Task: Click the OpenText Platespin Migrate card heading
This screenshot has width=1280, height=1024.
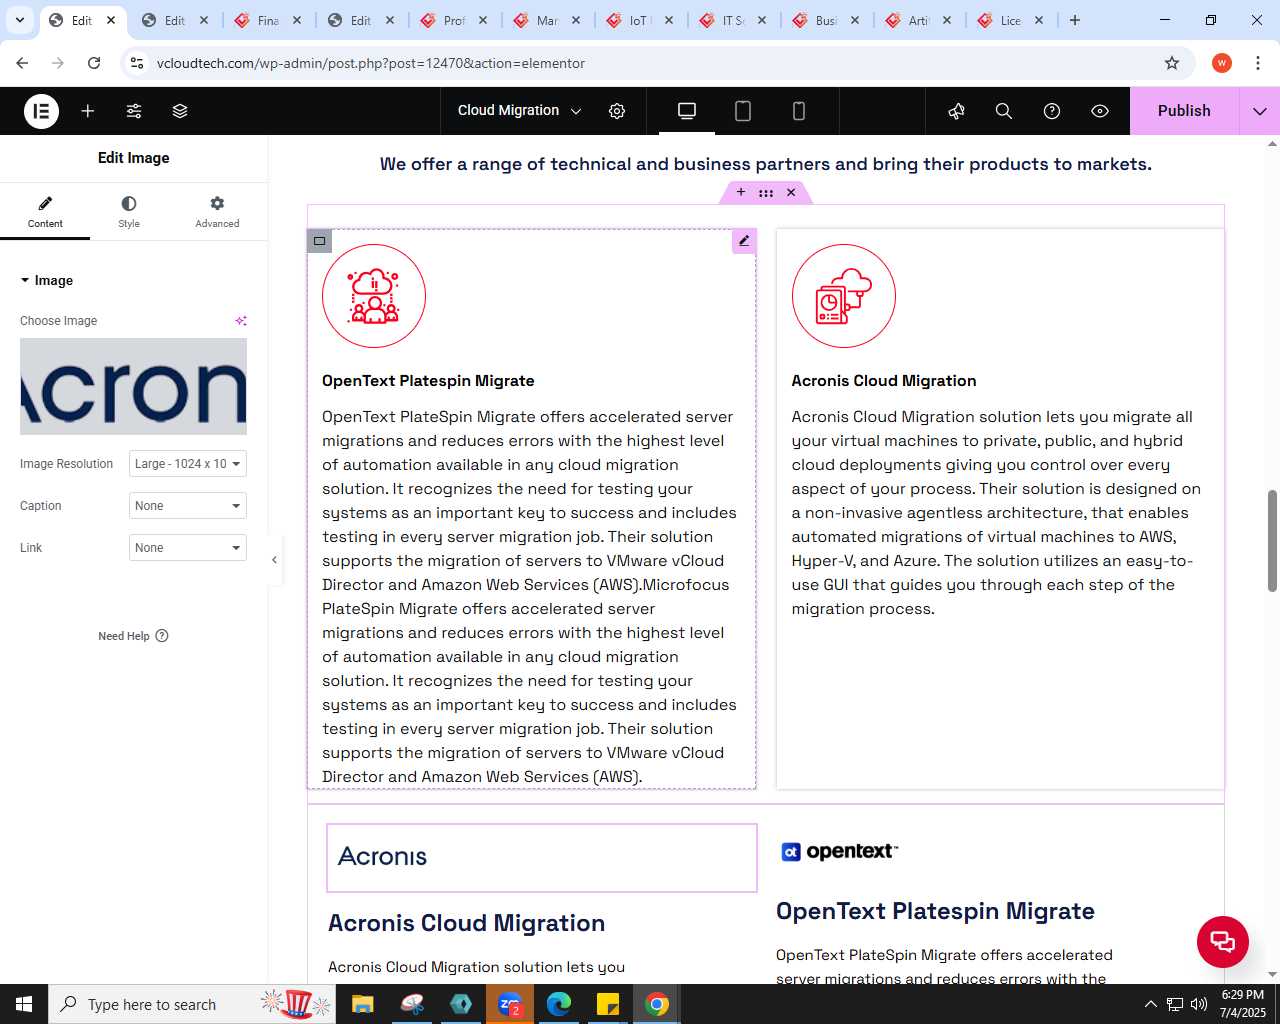Action: pos(428,381)
